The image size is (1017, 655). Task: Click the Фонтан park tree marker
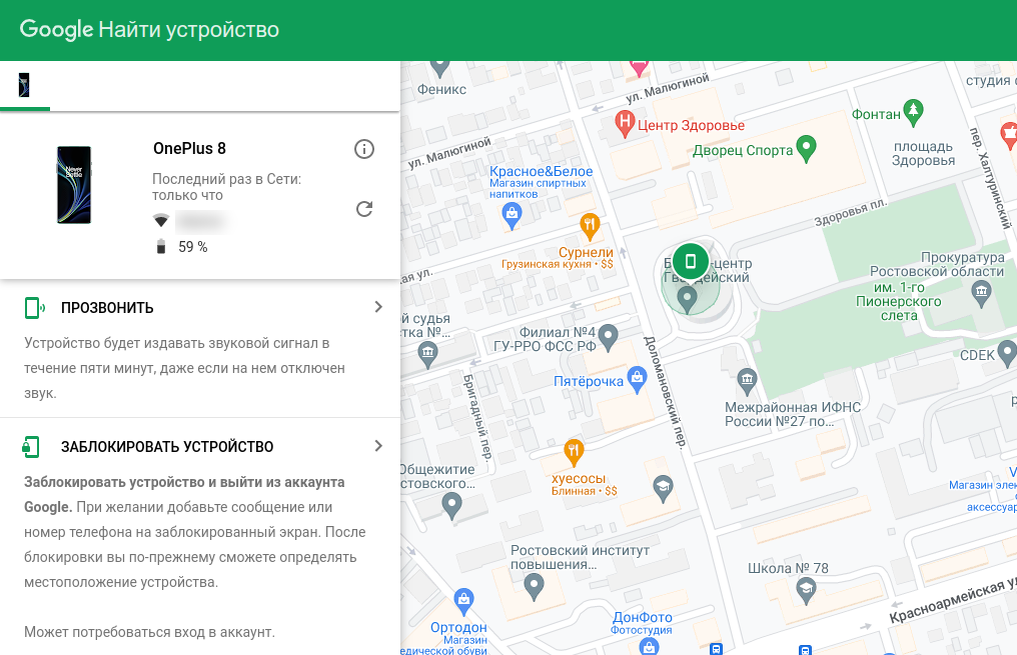913,112
